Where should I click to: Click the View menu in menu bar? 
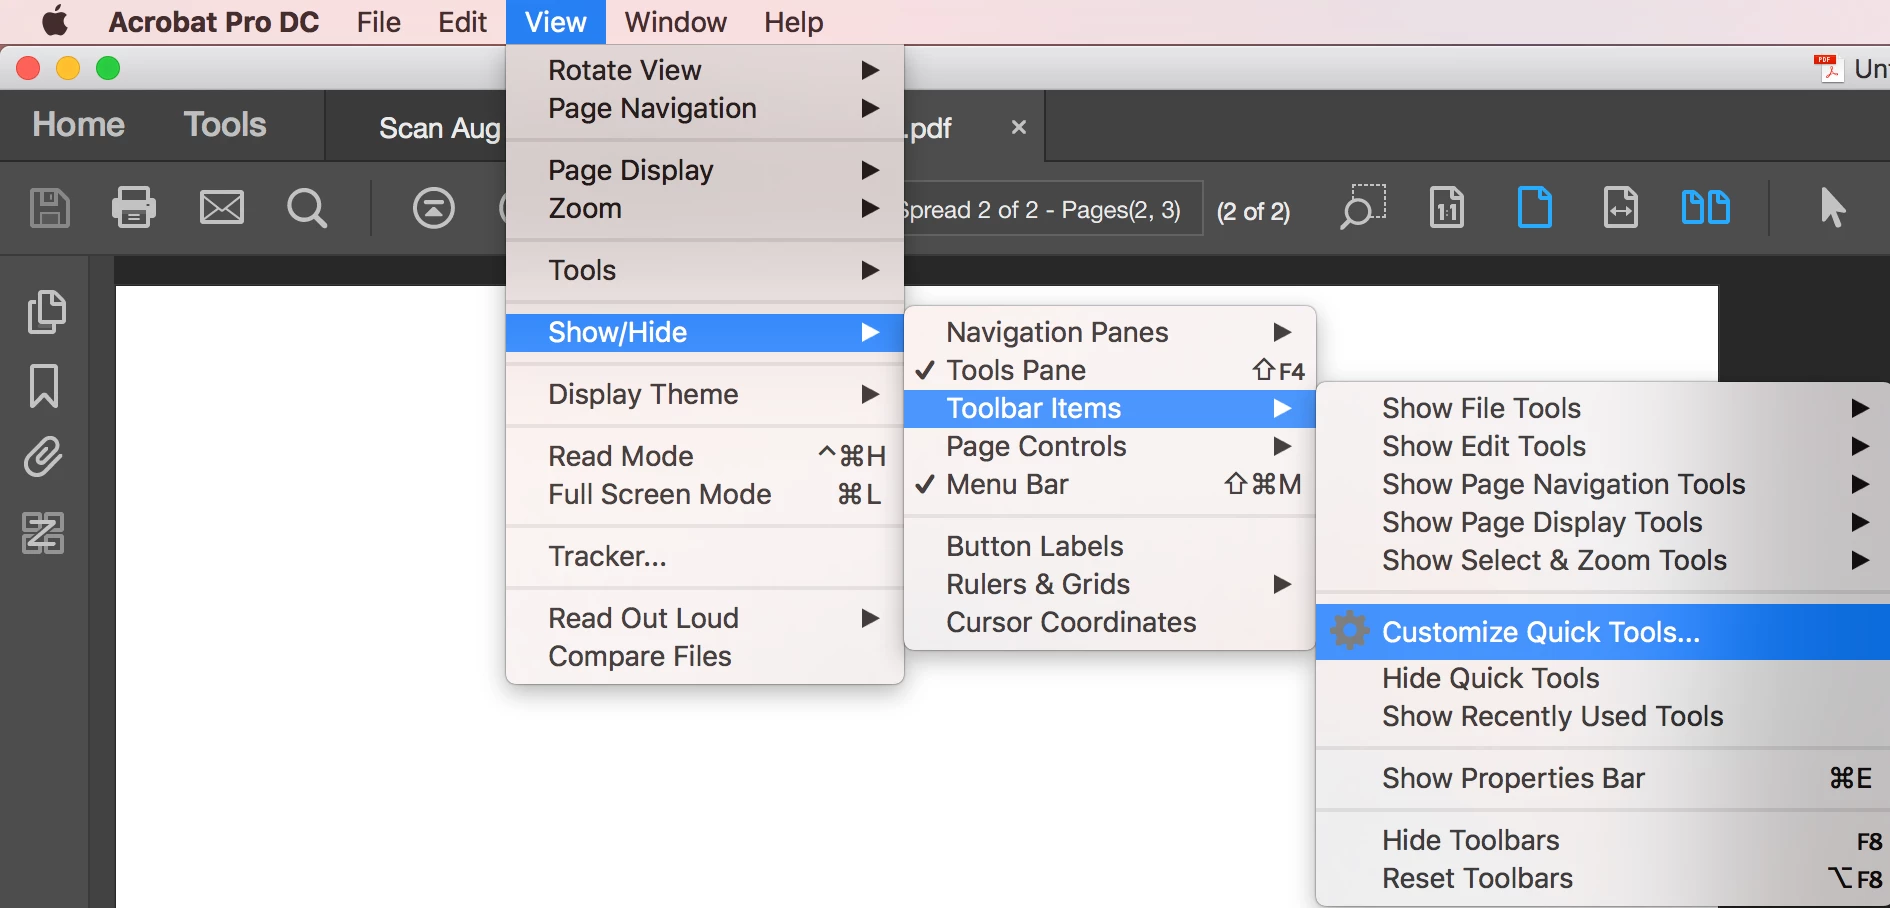tap(556, 22)
